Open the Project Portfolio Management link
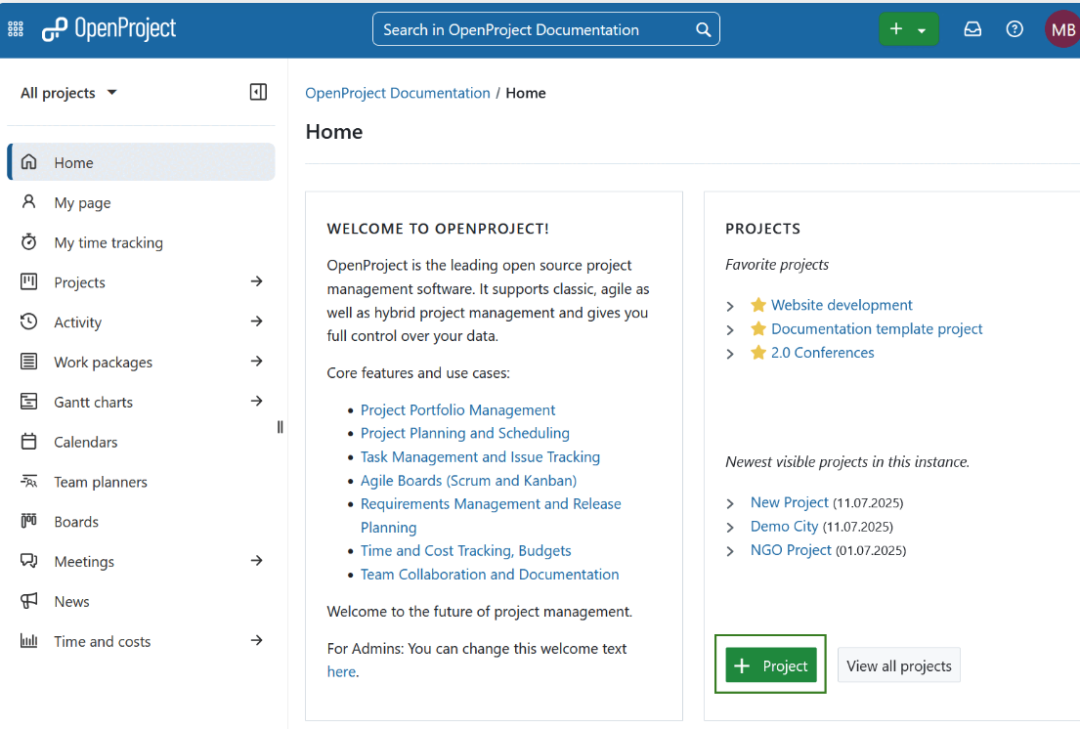 click(457, 410)
